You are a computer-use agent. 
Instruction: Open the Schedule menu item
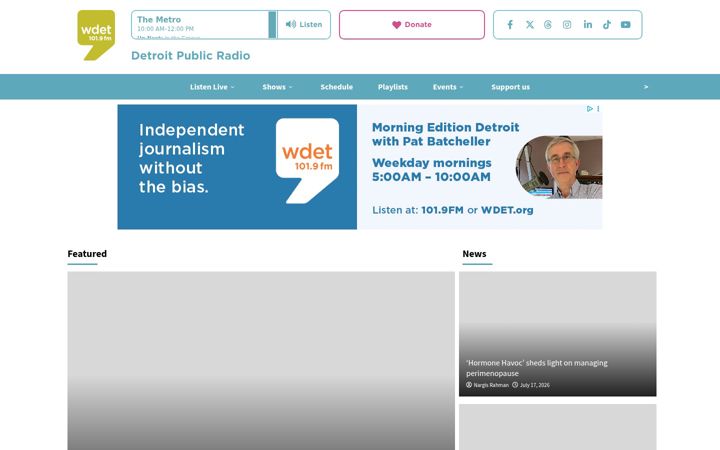[x=337, y=87]
